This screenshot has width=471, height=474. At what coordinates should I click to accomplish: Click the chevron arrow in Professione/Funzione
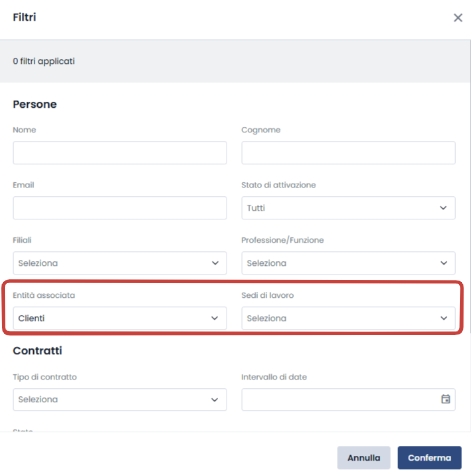point(444,263)
